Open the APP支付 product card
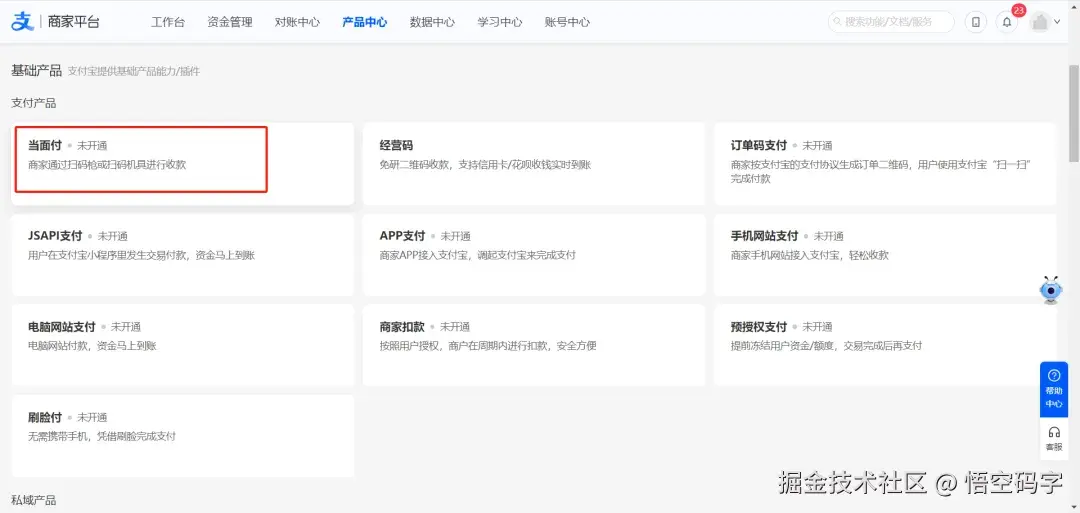Image resolution: width=1080 pixels, height=513 pixels. [534, 255]
